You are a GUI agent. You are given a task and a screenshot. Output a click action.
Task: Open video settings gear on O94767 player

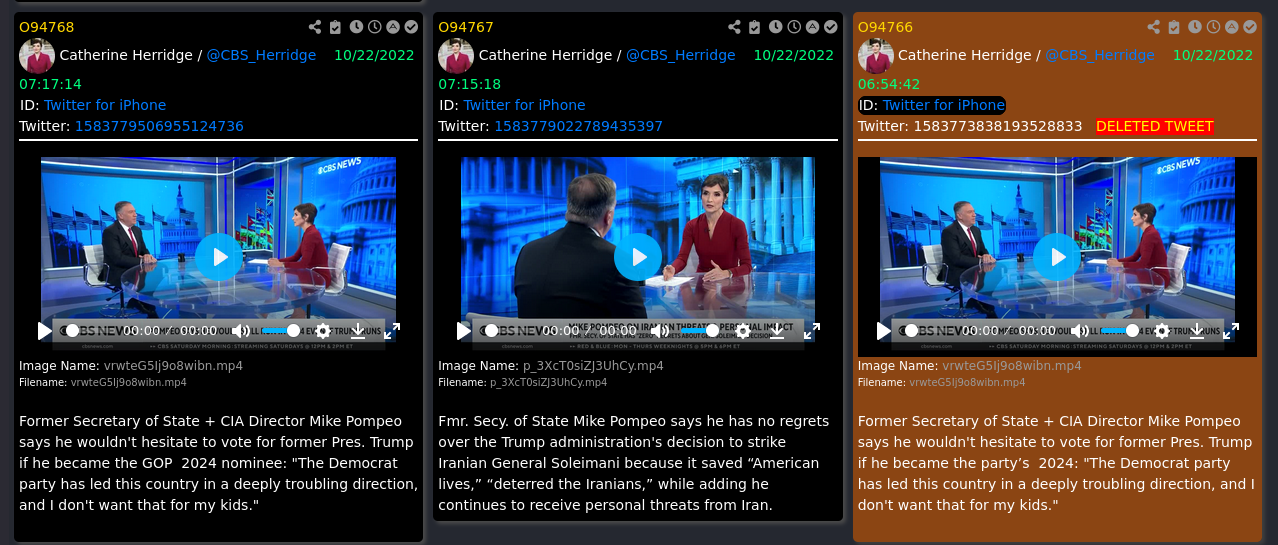[x=743, y=330]
